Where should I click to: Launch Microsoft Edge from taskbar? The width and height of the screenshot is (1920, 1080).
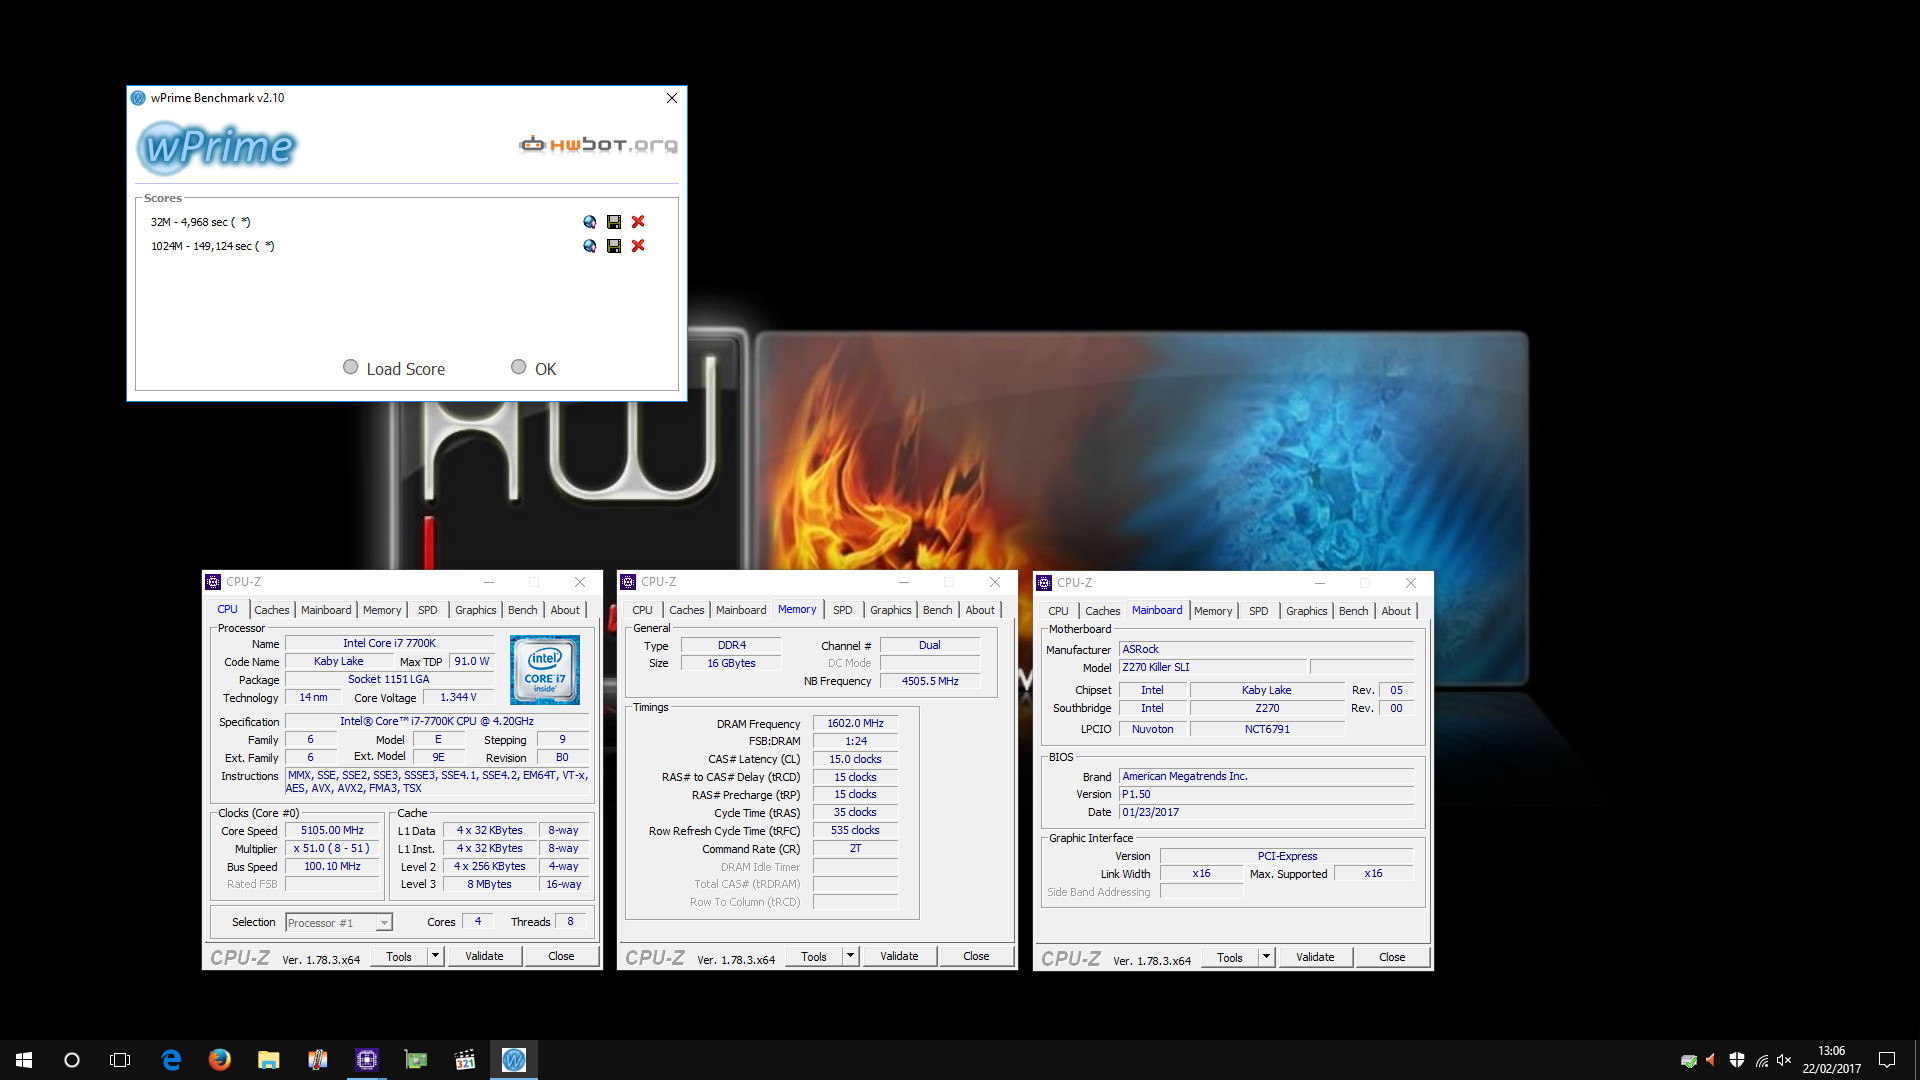[x=171, y=1060]
